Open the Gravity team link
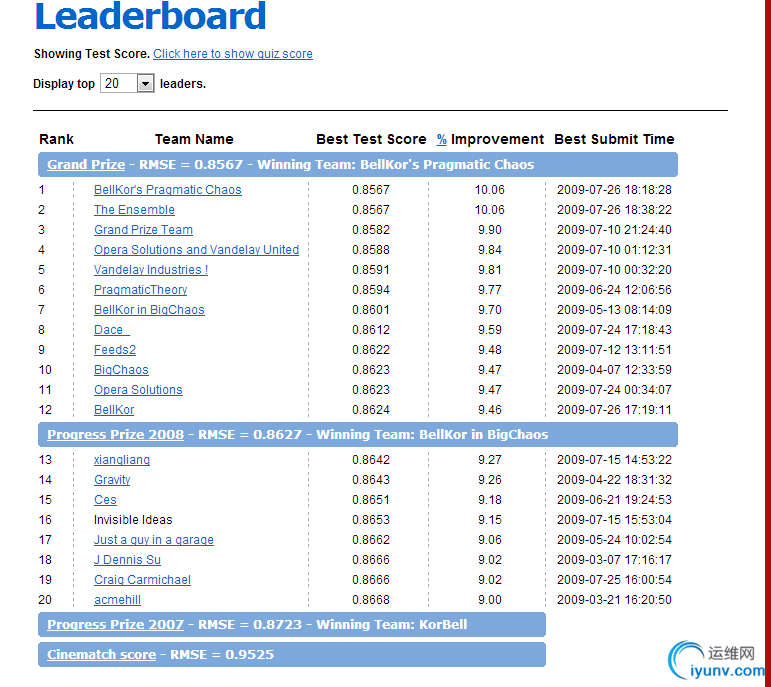This screenshot has height=687, width=771. tap(112, 480)
